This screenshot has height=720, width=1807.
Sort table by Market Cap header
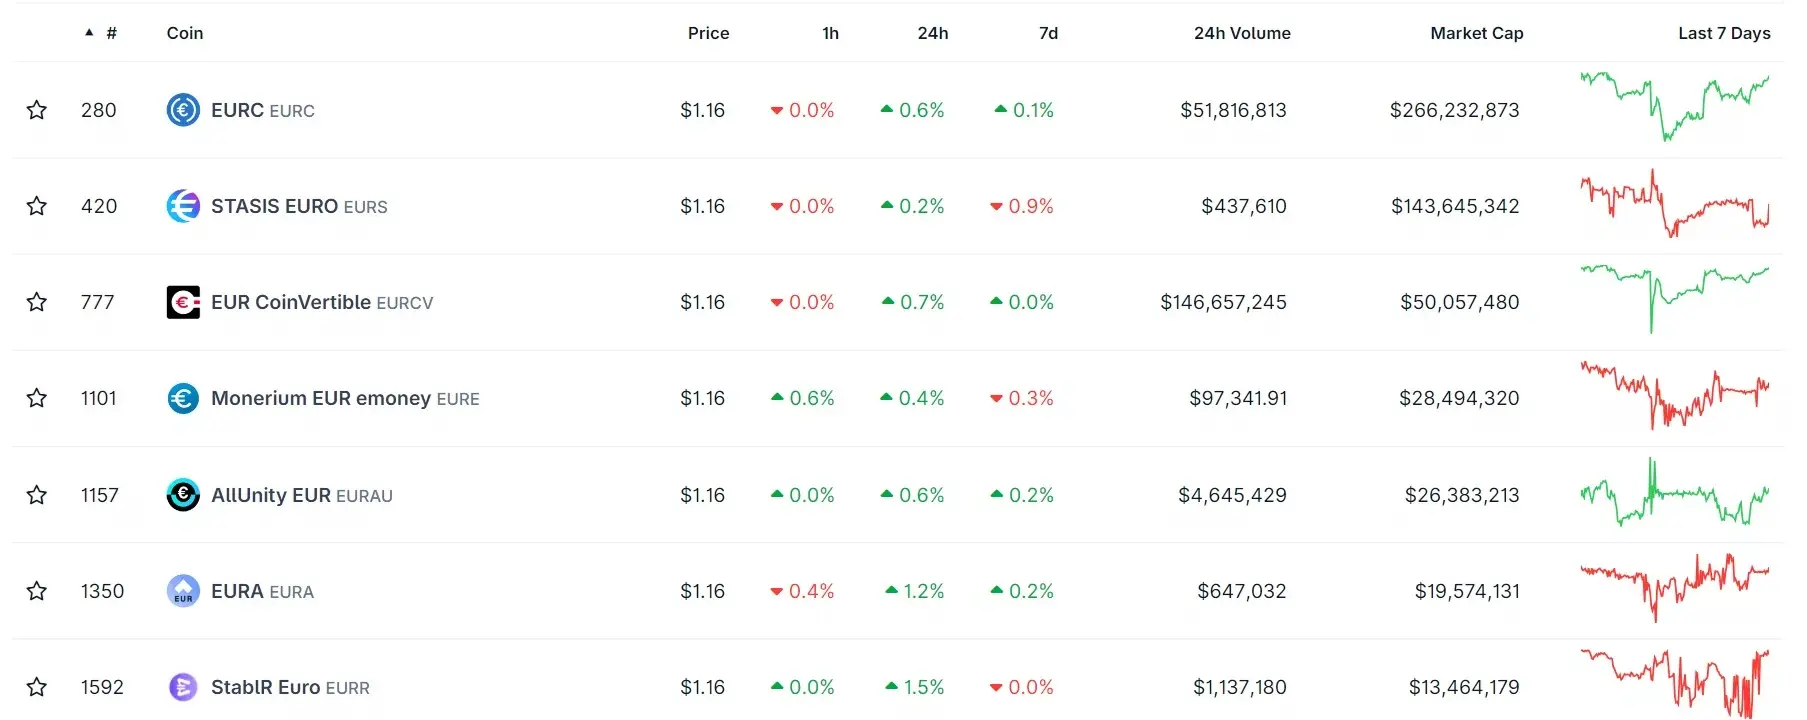1476,33
